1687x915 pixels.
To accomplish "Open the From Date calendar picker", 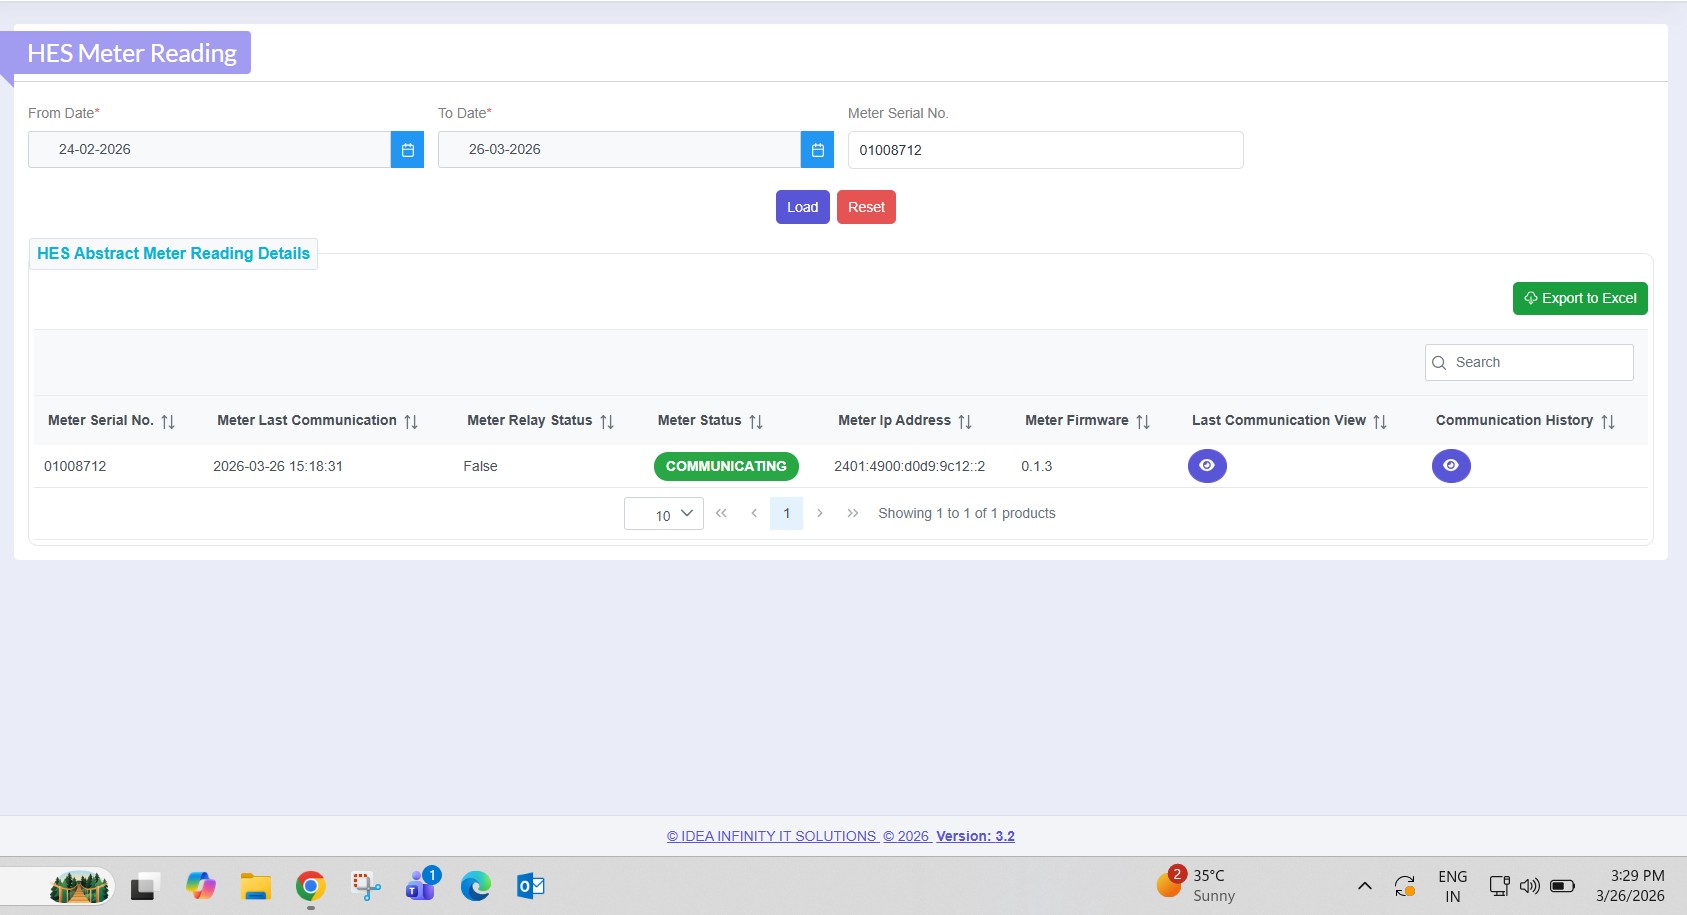I will pos(407,150).
